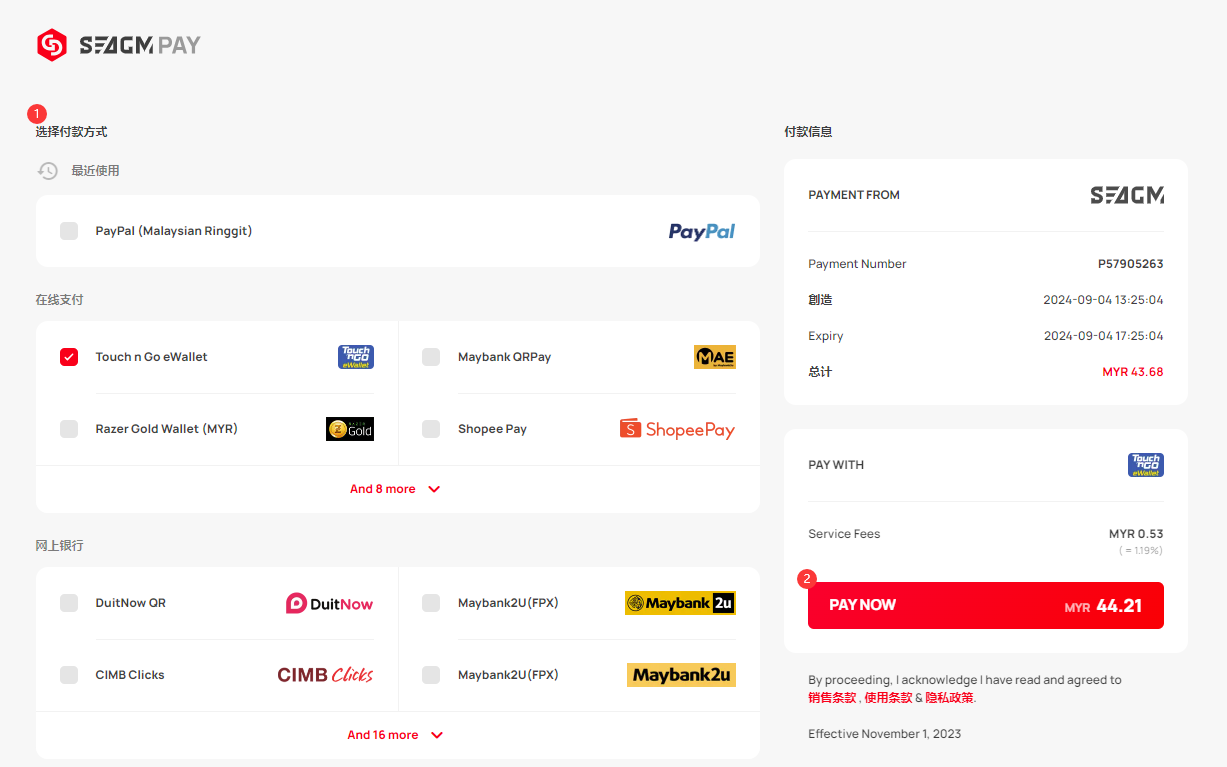Image resolution: width=1227 pixels, height=767 pixels.
Task: Click the DuitNow QR label
Action: (x=131, y=603)
